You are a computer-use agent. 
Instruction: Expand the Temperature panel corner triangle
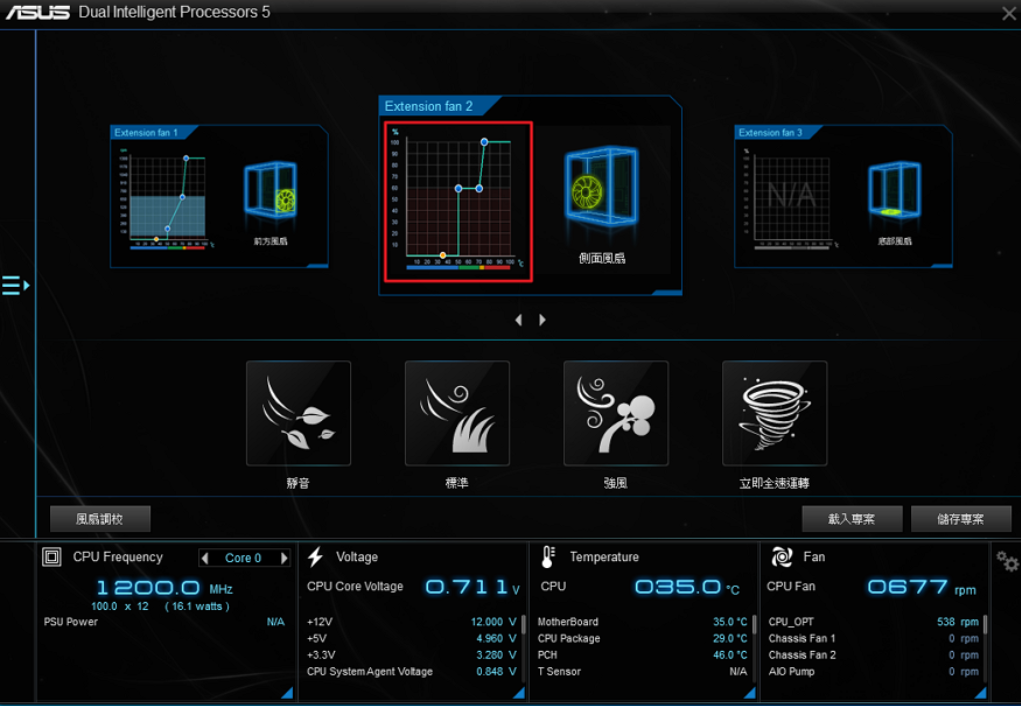749,692
